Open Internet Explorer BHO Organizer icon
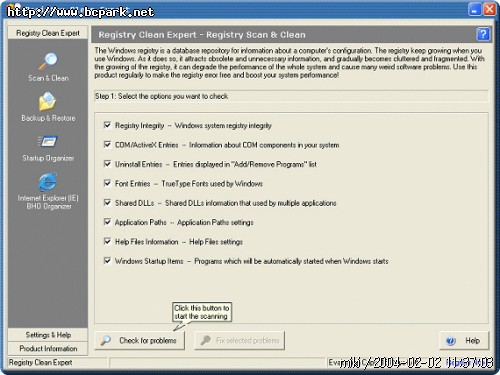Image resolution: width=500 pixels, height=375 pixels. [48, 182]
